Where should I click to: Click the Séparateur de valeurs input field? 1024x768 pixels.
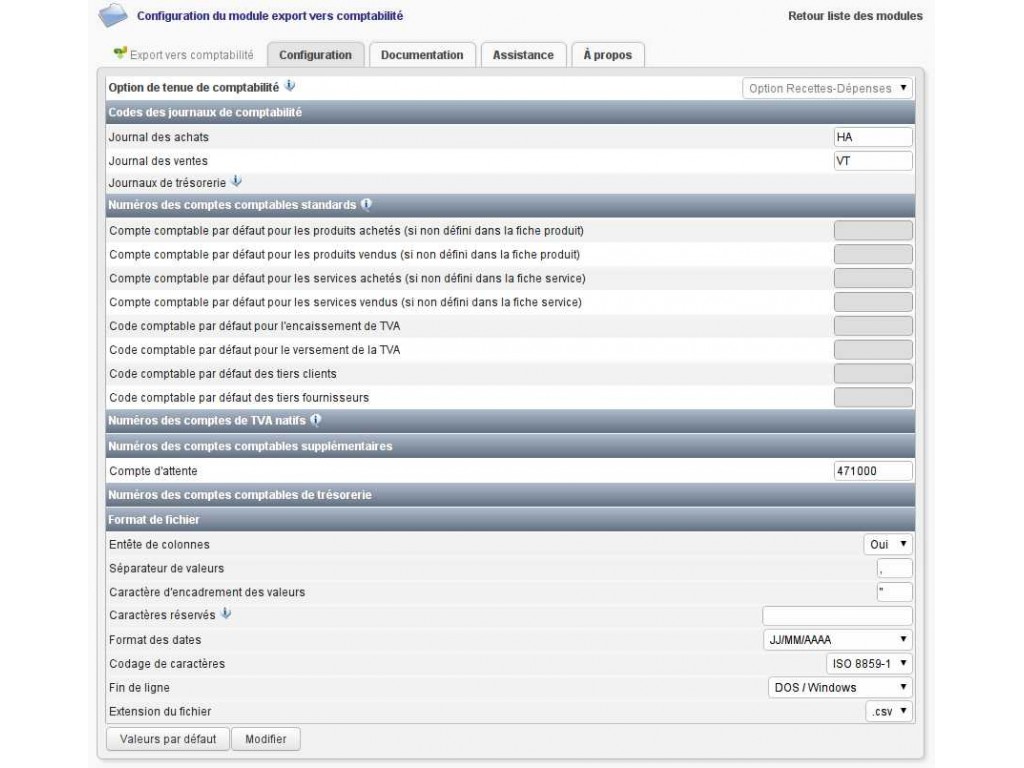click(895, 568)
